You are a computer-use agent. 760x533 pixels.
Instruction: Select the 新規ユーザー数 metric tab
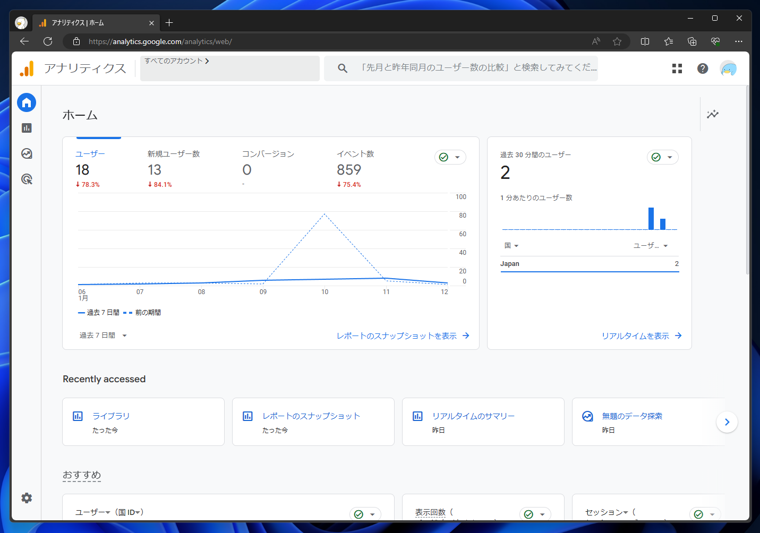(174, 168)
